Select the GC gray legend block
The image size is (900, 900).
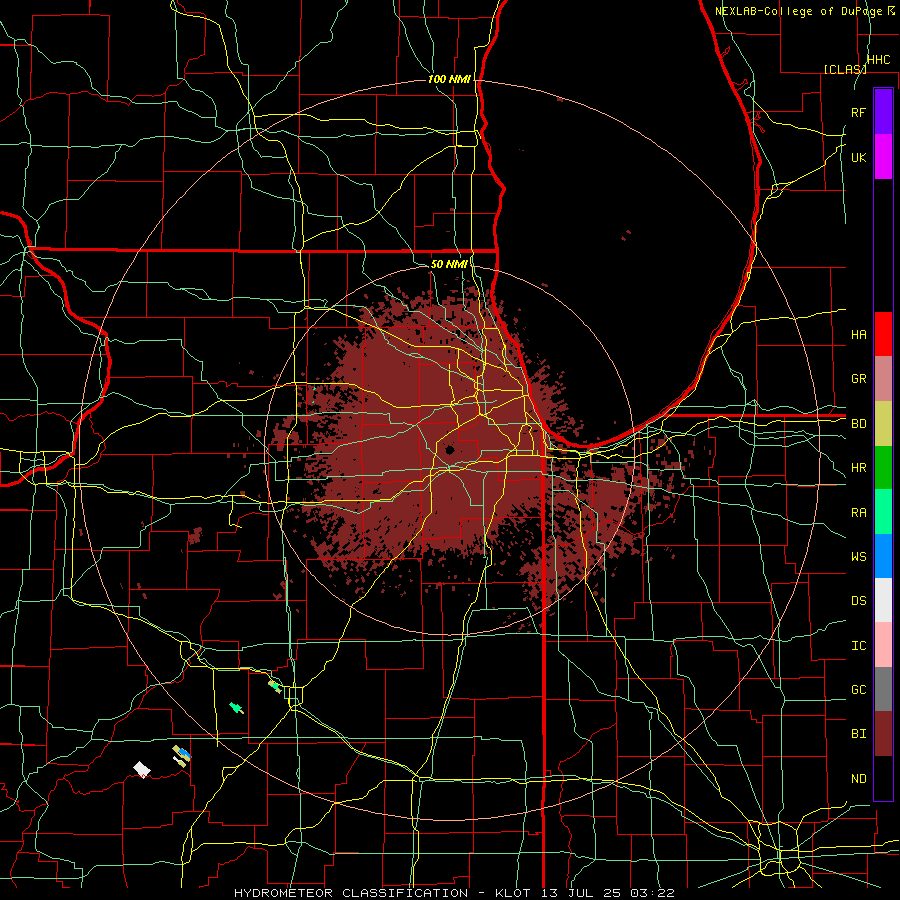(883, 689)
